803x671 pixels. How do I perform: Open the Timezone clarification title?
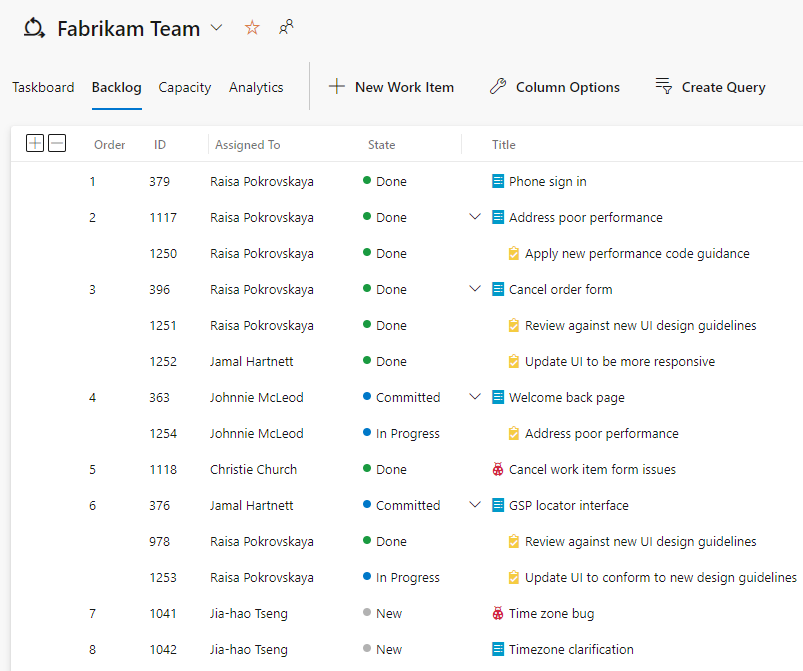pos(571,649)
